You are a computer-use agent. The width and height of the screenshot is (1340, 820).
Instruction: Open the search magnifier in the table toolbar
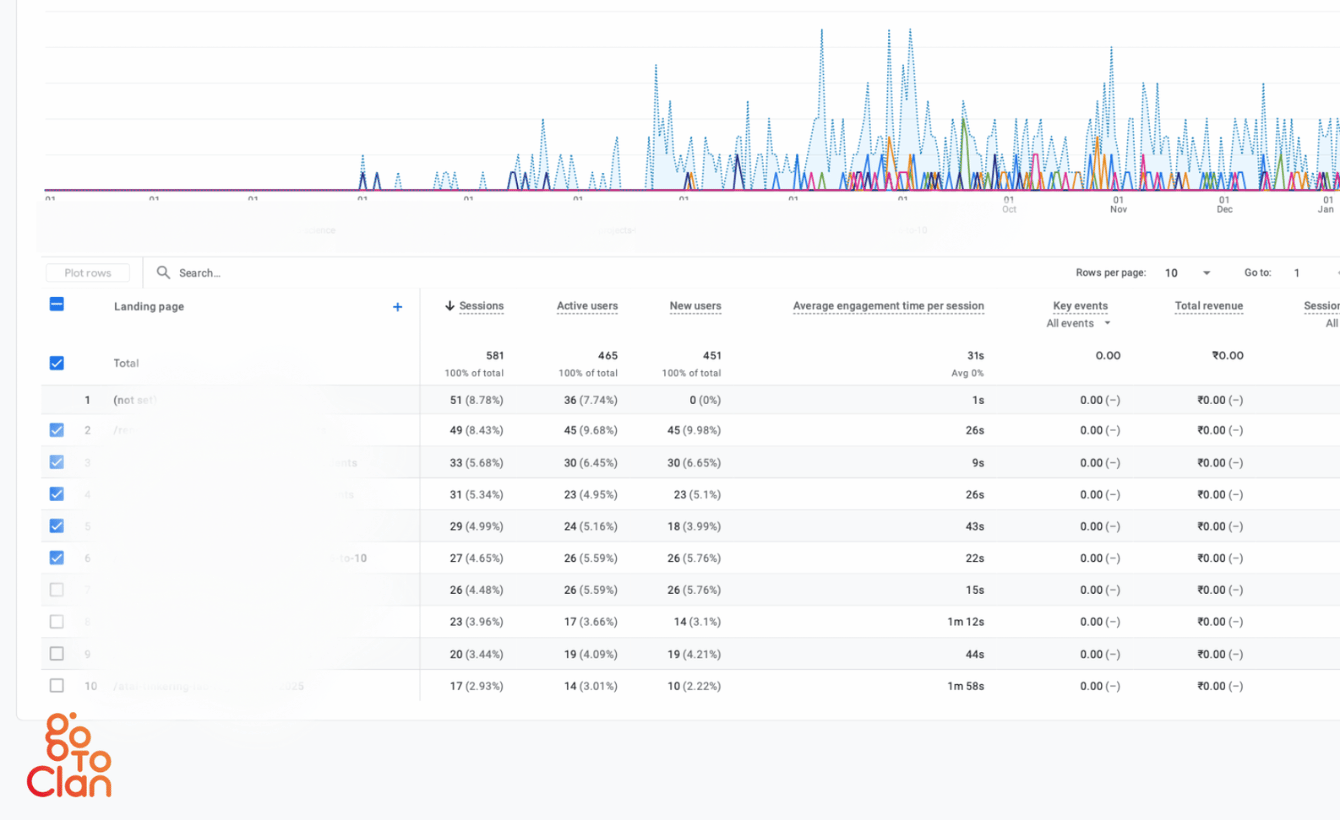[163, 272]
